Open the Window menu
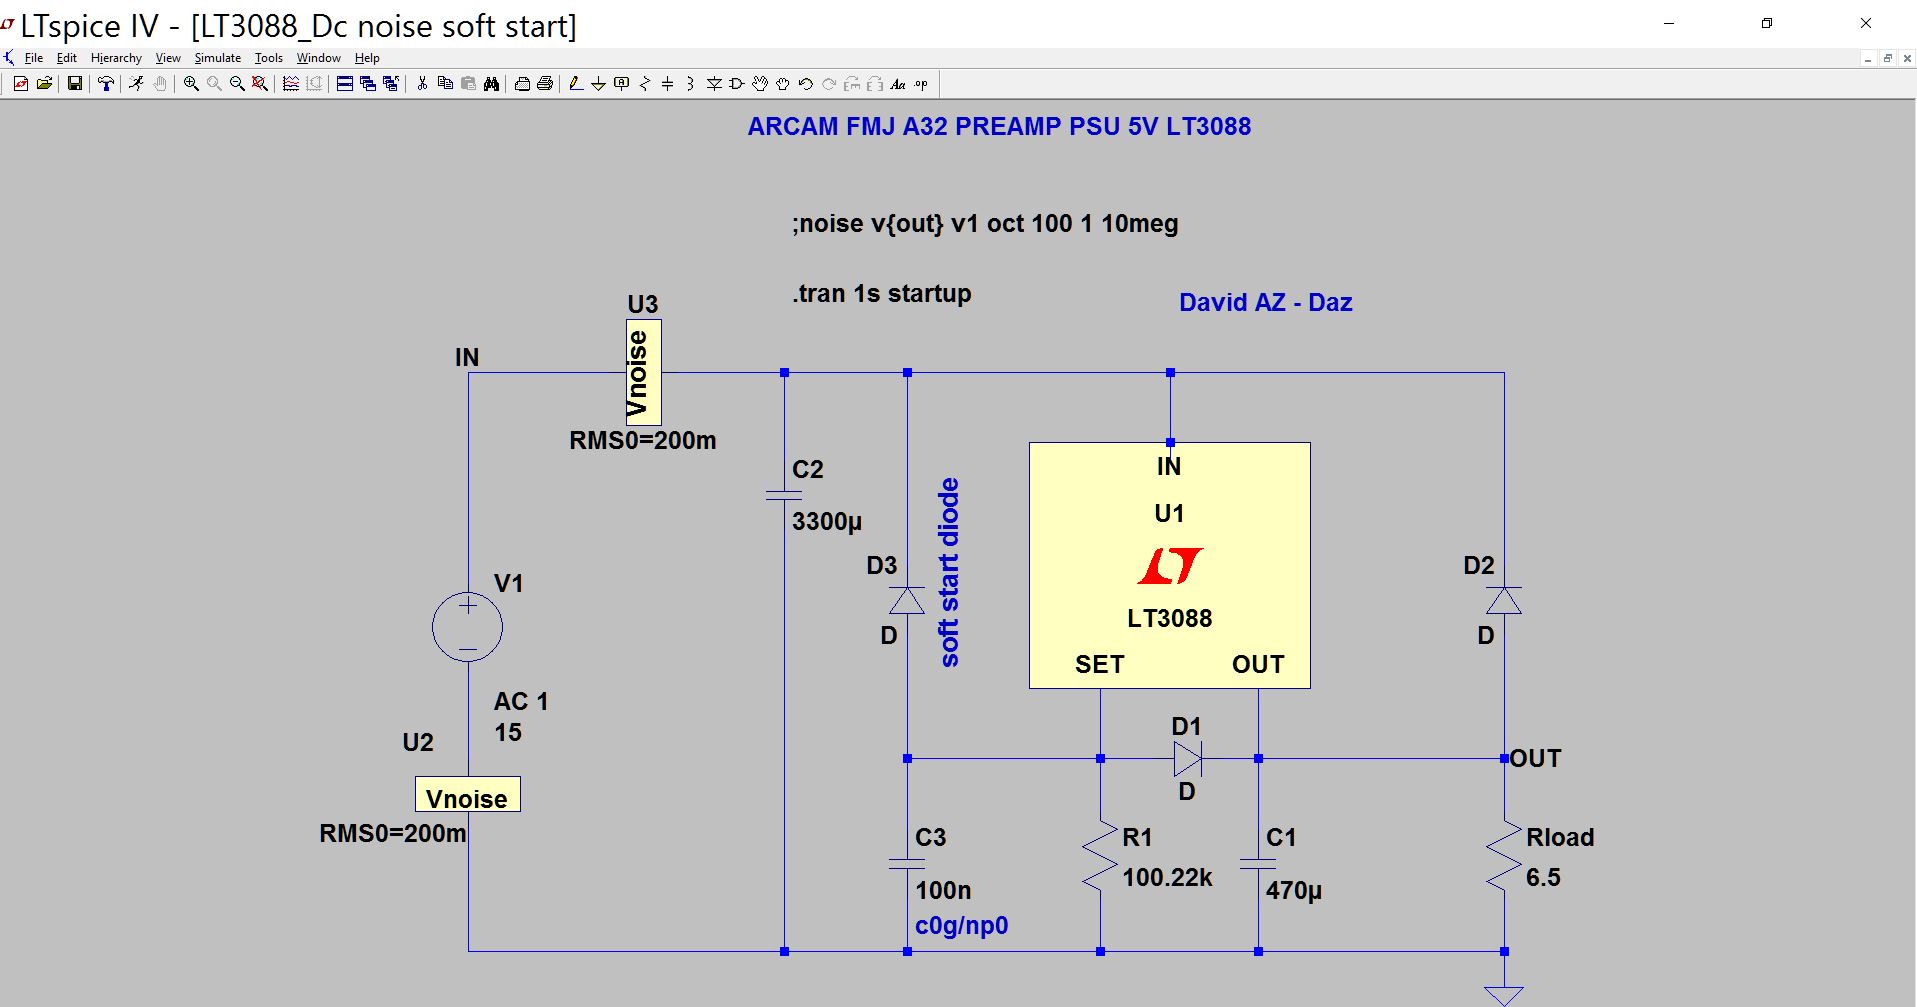 point(319,58)
